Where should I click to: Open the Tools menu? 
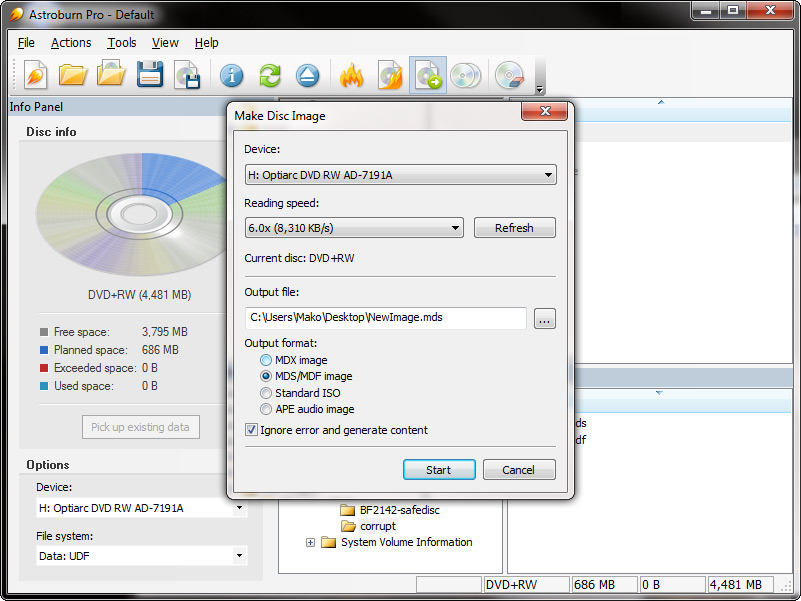122,43
